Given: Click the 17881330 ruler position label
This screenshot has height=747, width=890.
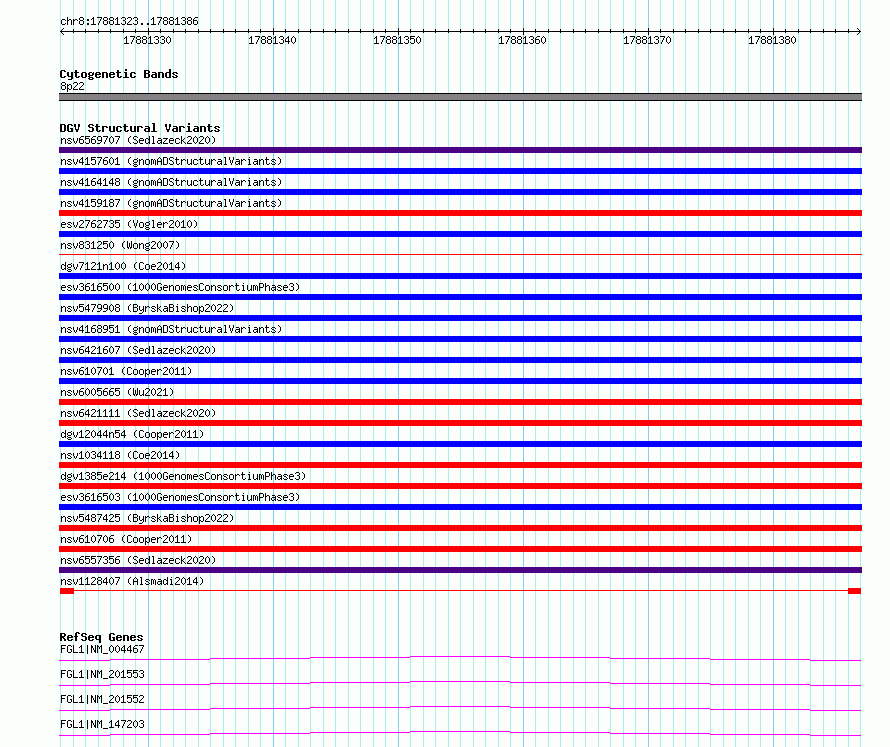Looking at the screenshot, I should 147,40.
